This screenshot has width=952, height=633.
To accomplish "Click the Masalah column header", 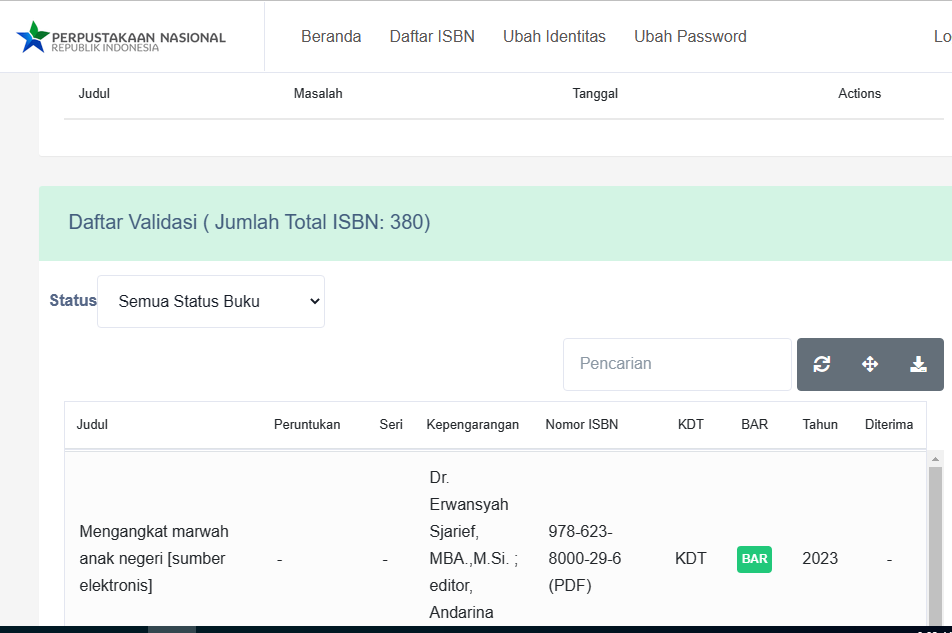I will [318, 93].
